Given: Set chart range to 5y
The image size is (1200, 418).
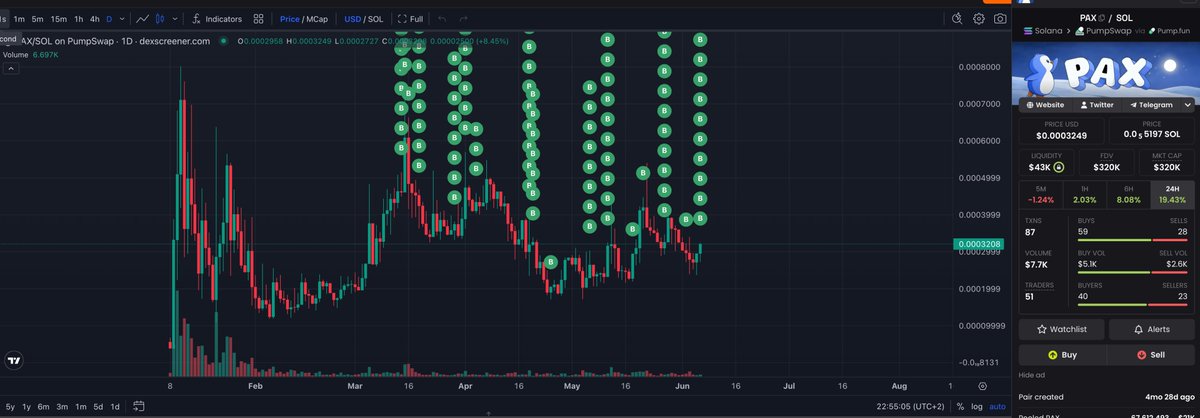Looking at the screenshot, I should tap(10, 406).
